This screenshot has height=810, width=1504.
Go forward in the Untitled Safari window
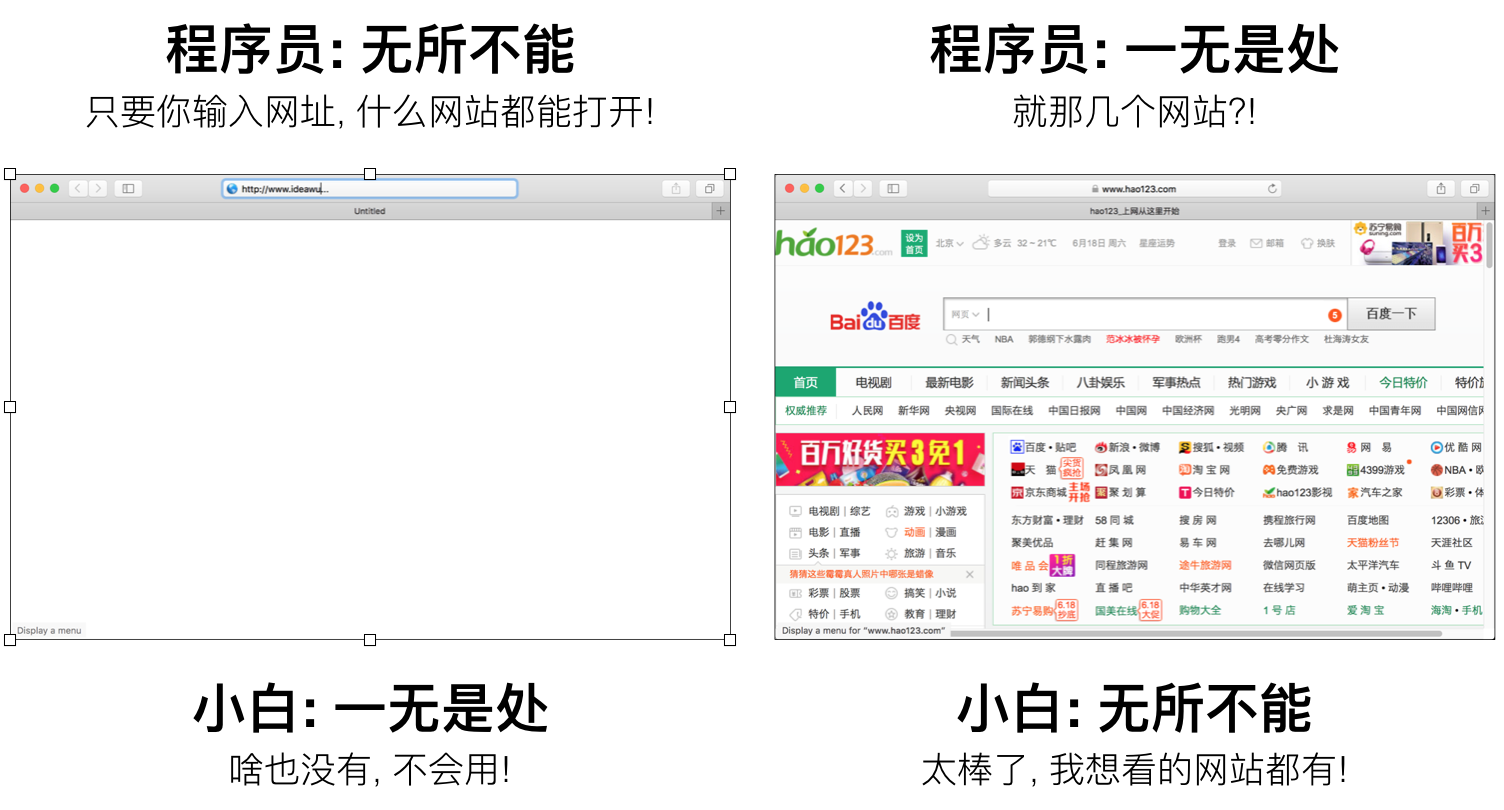(x=98, y=188)
